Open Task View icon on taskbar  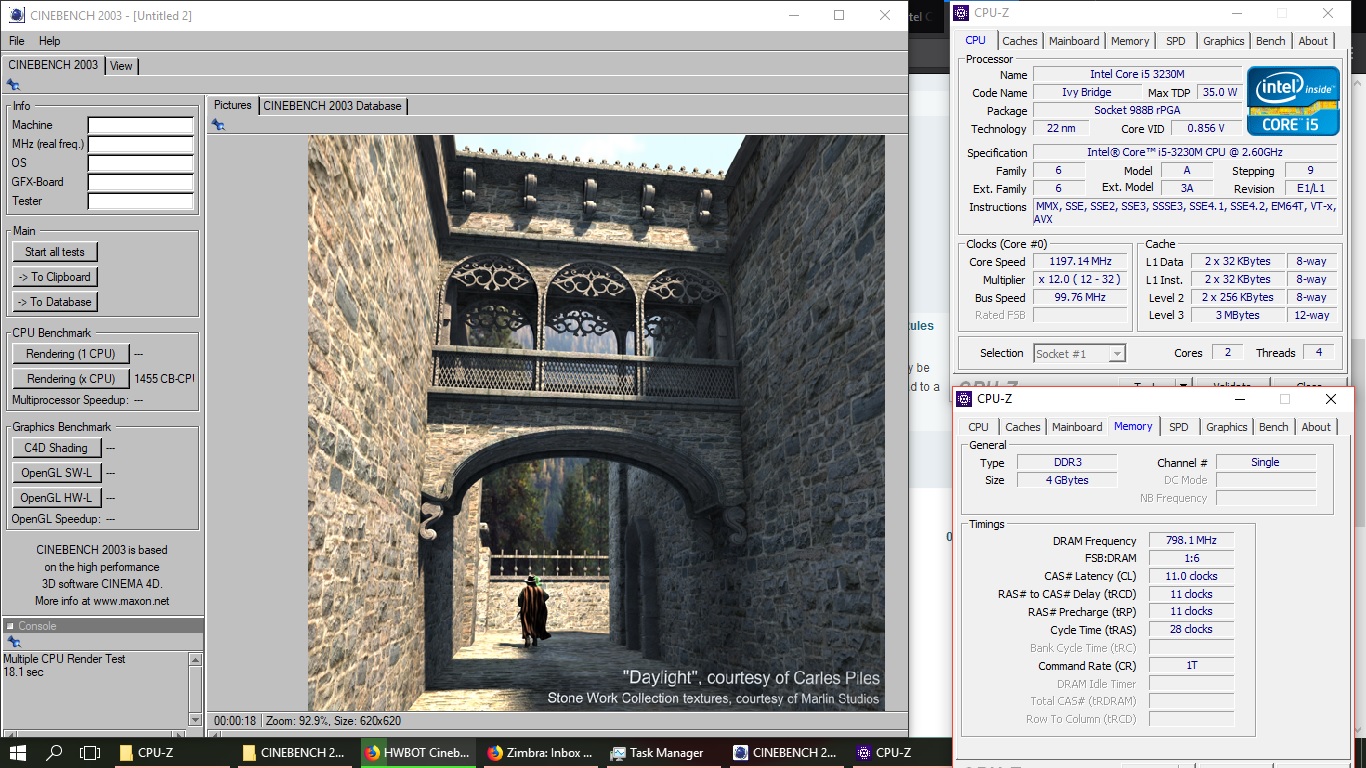90,753
